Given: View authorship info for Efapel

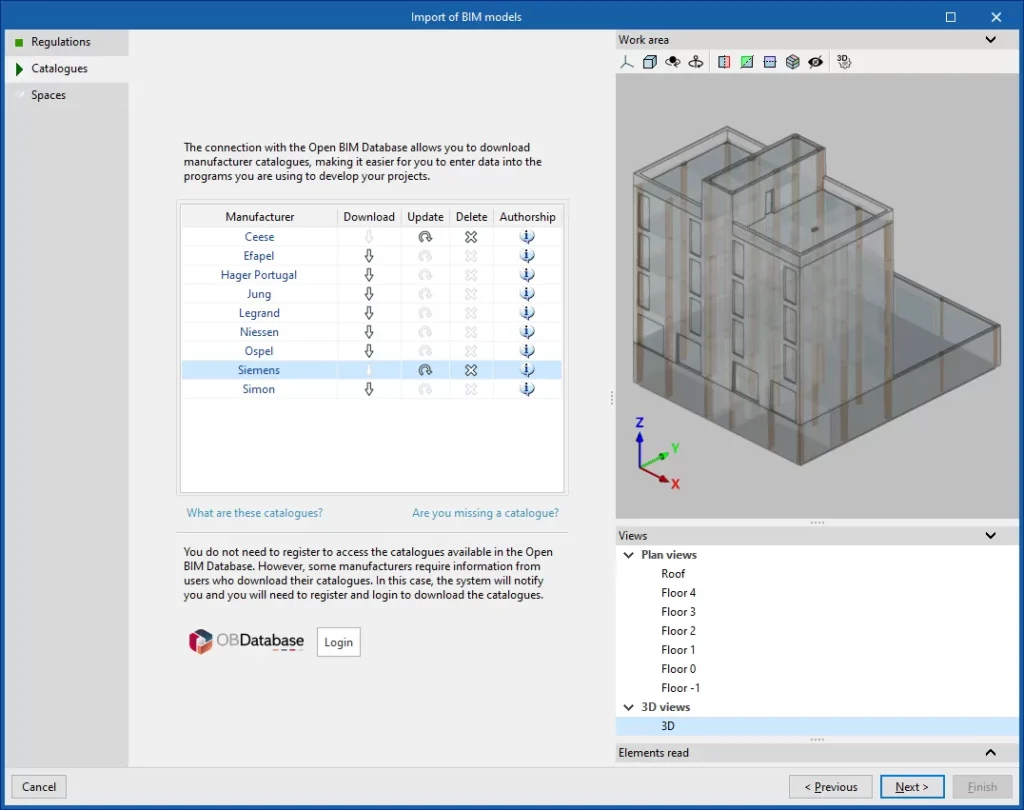Looking at the screenshot, I should [527, 255].
